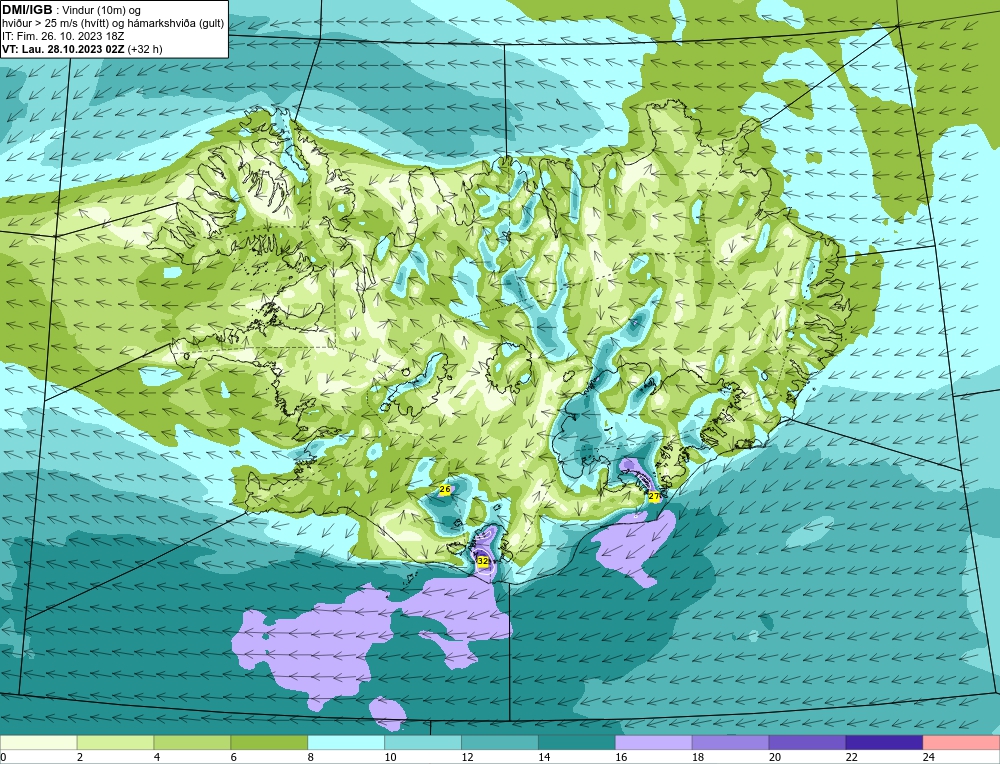This screenshot has width=1000, height=764.
Task: Click the yellow gust label 26
Action: click(x=445, y=489)
